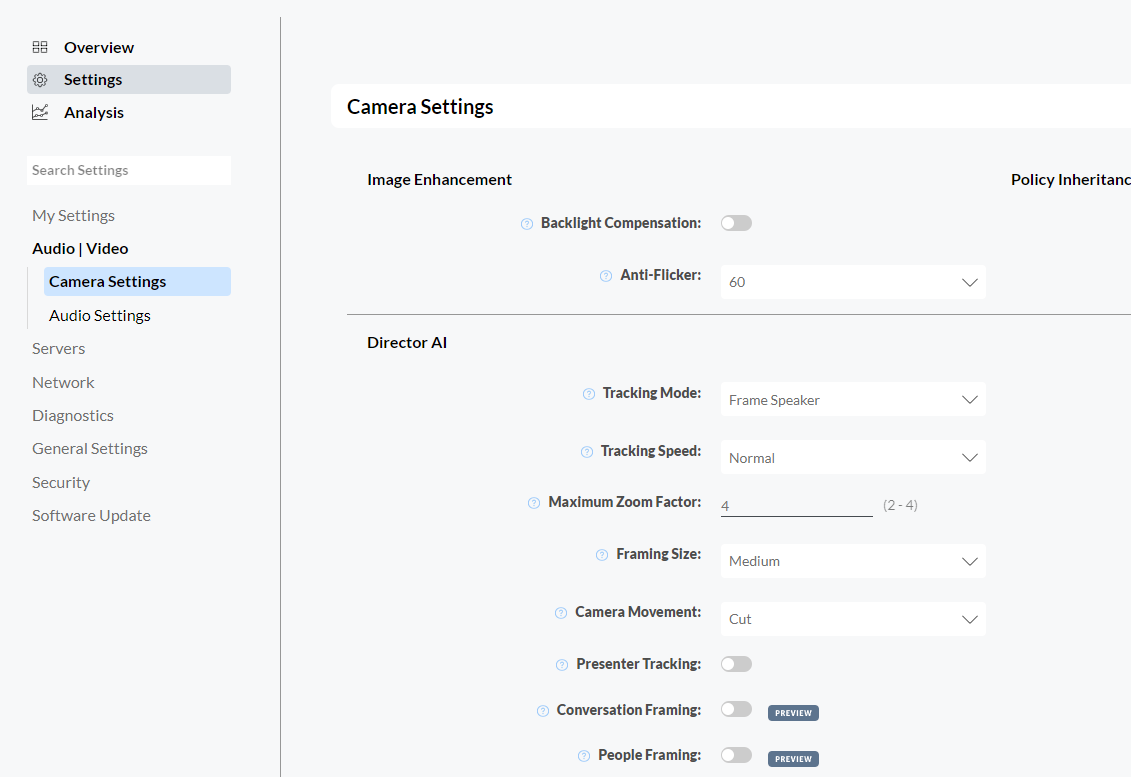Enable Backlight Compensation
1131x777 pixels.
[736, 222]
